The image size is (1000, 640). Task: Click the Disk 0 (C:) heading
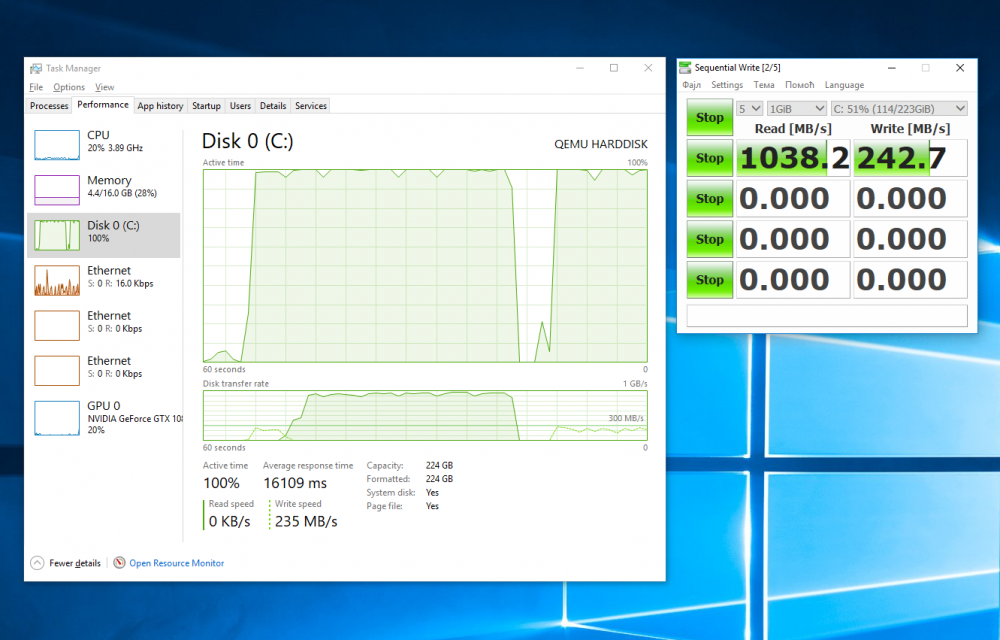(247, 141)
